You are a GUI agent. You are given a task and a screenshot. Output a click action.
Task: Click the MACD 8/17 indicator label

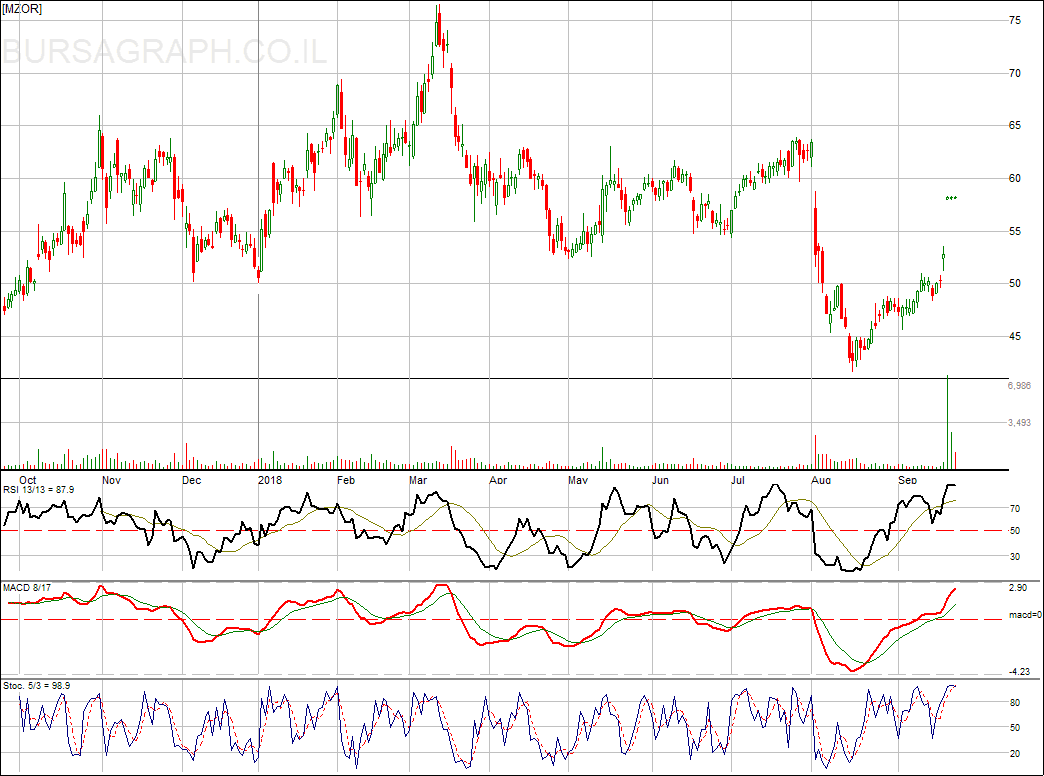(27, 587)
